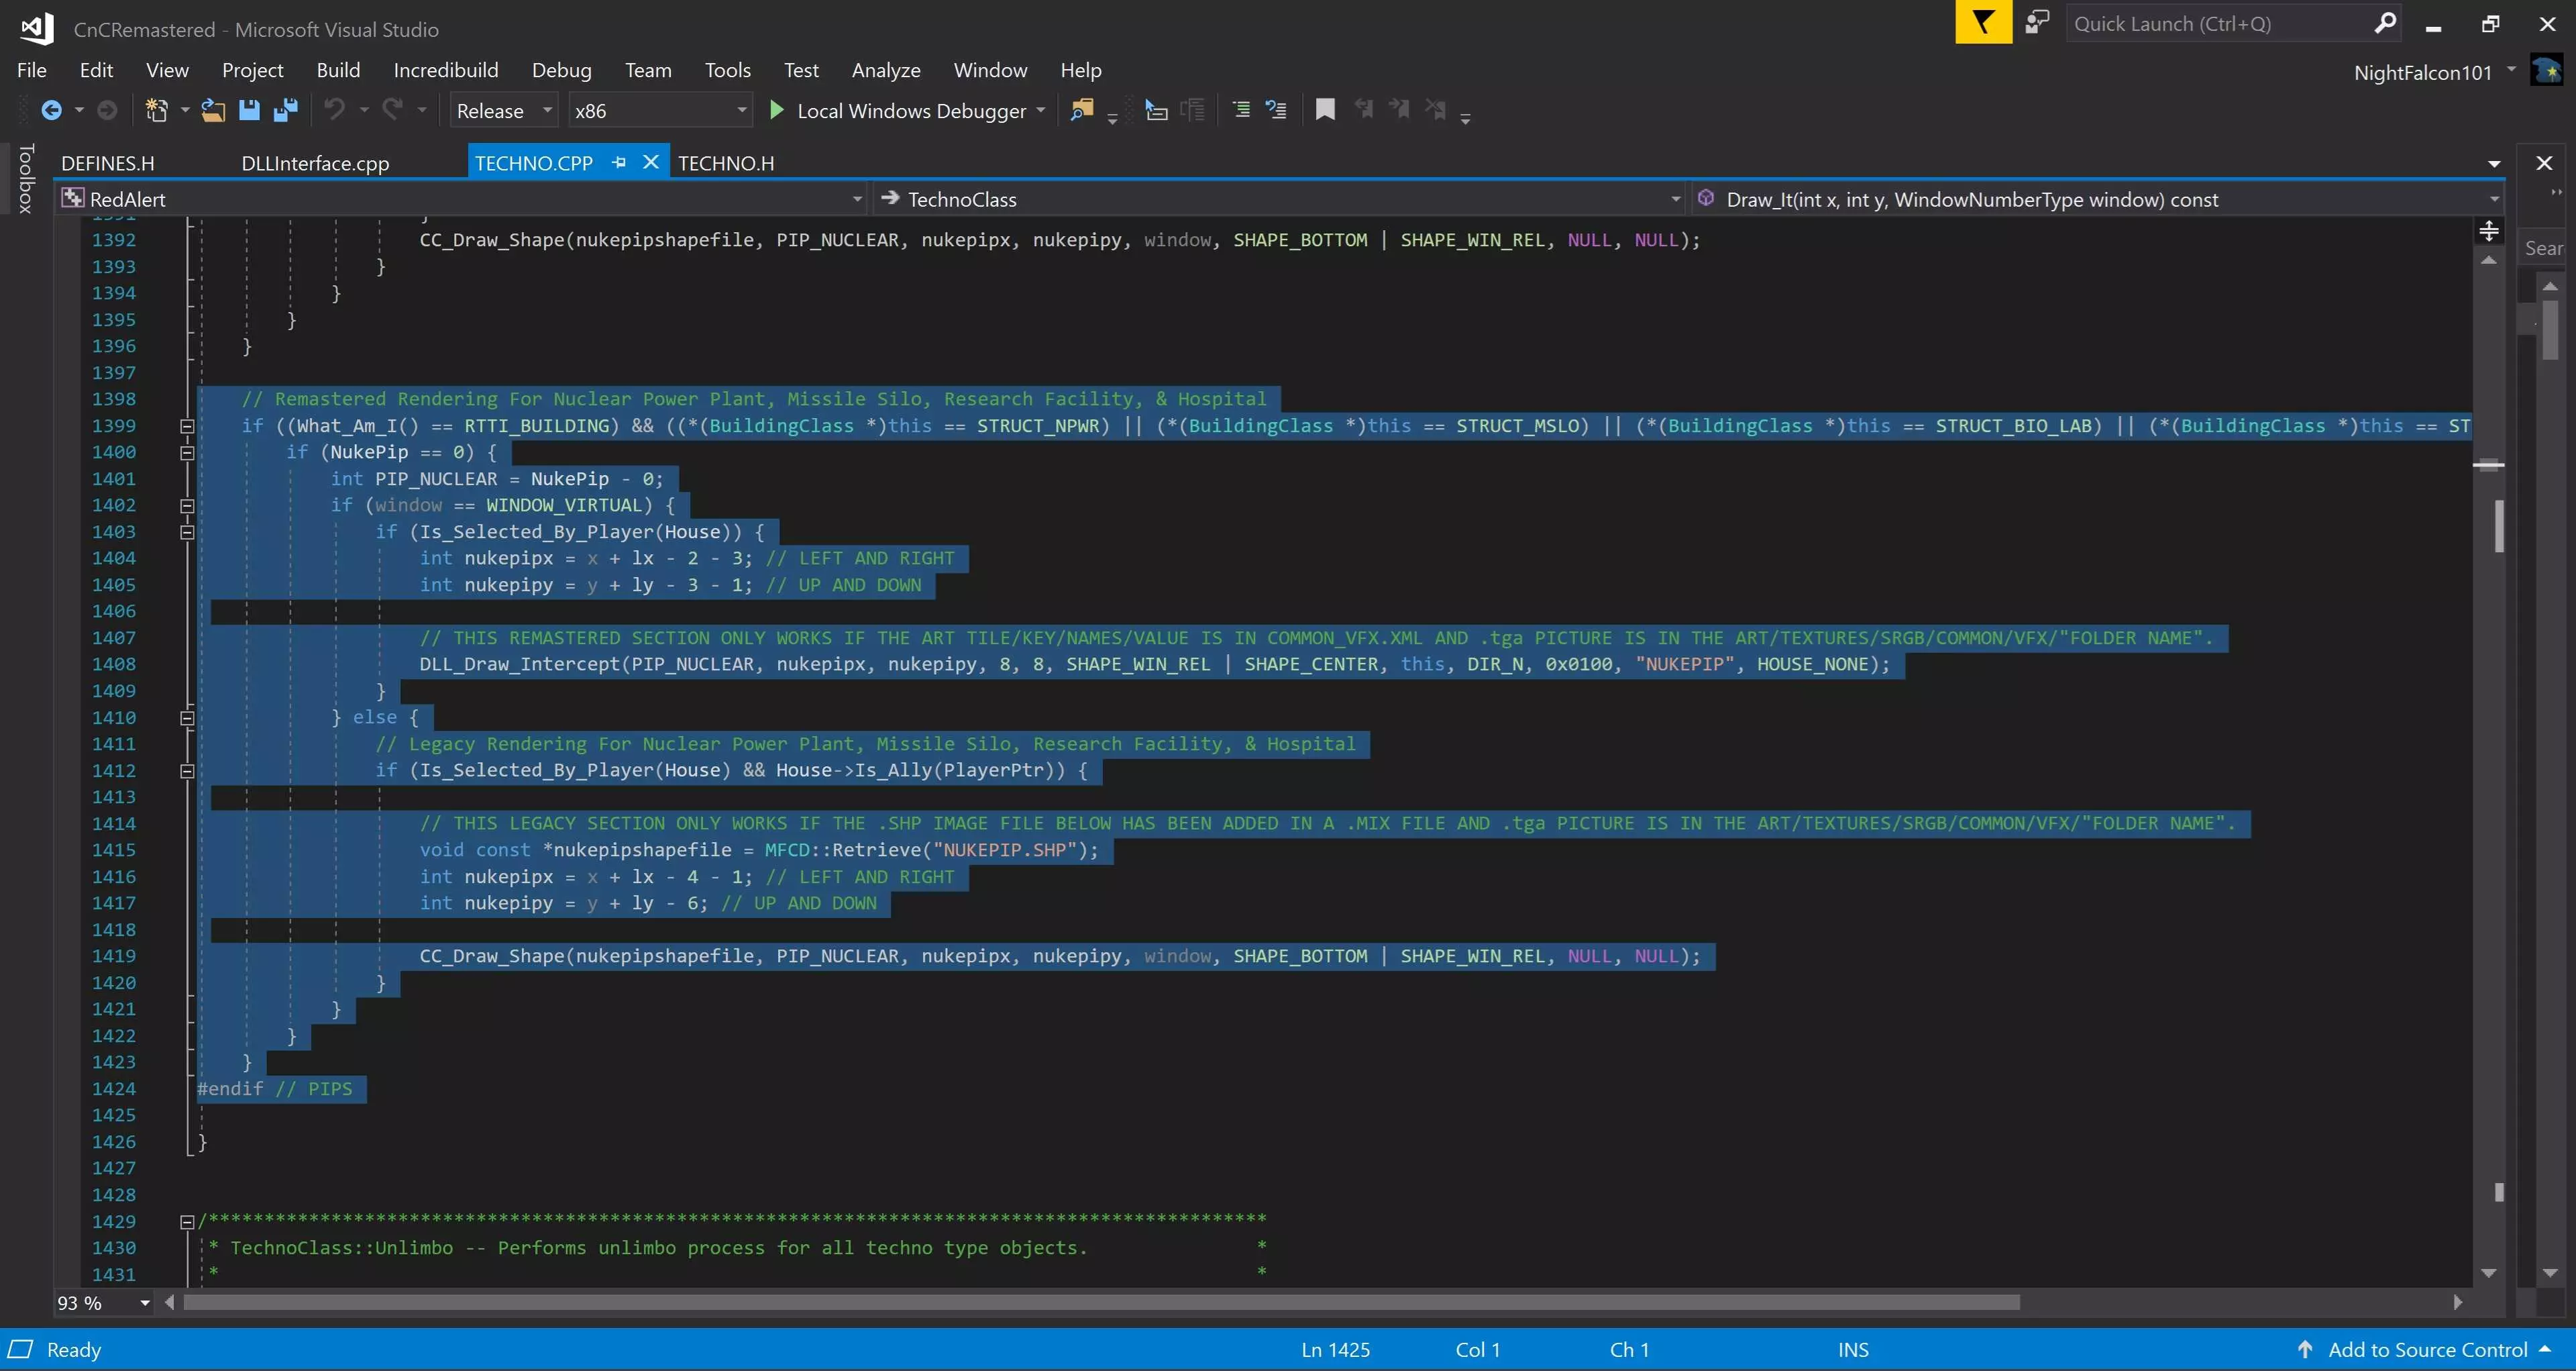Image resolution: width=2576 pixels, height=1371 pixels.
Task: Click the feedback icon beside Quick Launch
Action: pyautogui.click(x=2036, y=22)
